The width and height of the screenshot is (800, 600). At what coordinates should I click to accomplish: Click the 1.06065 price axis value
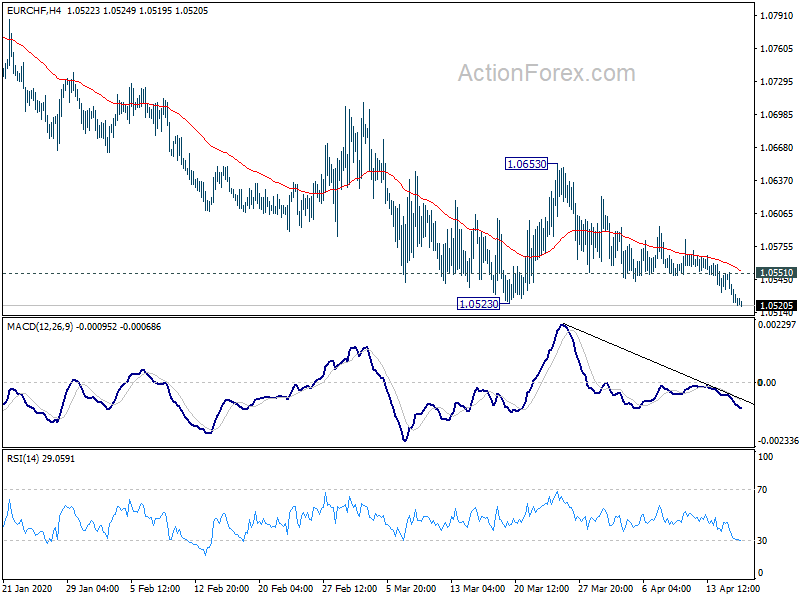coord(777,213)
